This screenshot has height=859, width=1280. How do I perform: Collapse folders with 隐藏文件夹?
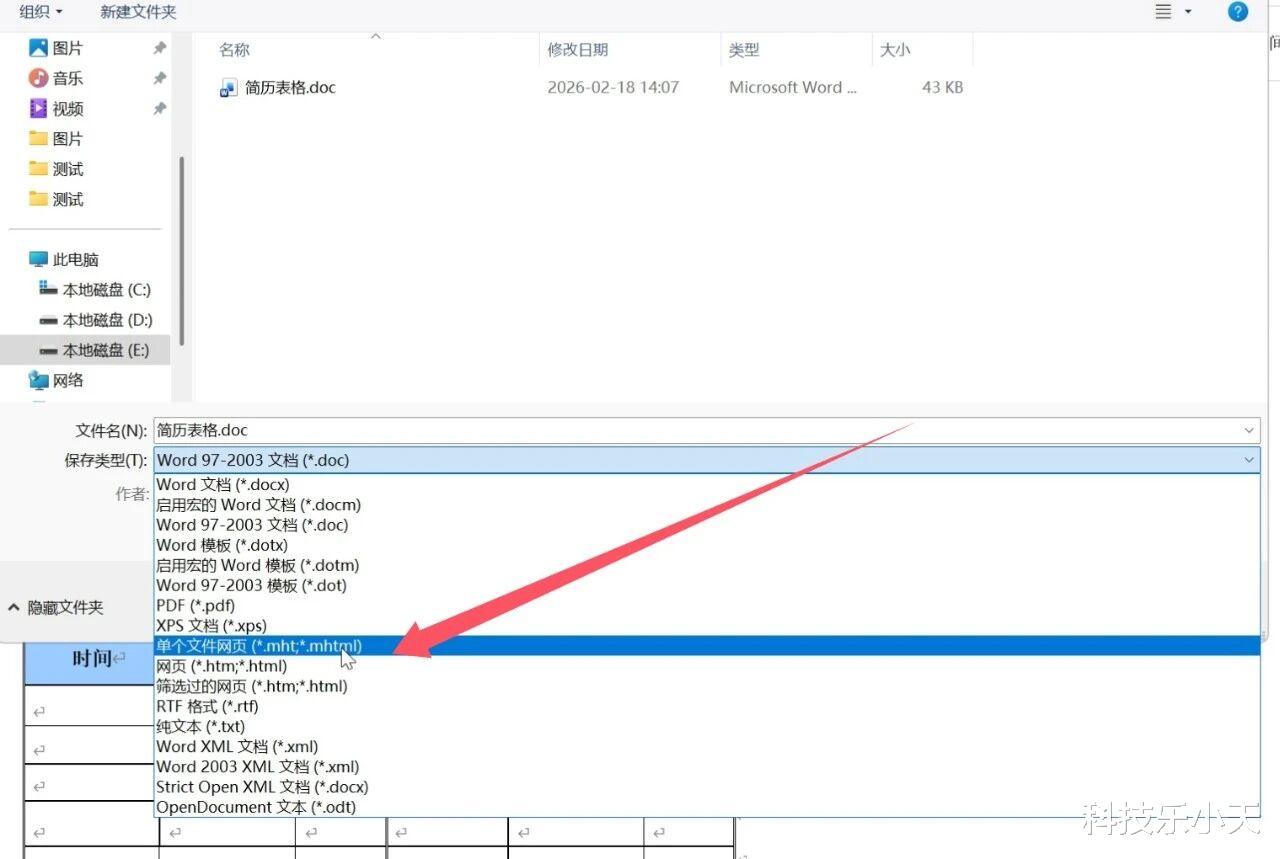point(56,607)
